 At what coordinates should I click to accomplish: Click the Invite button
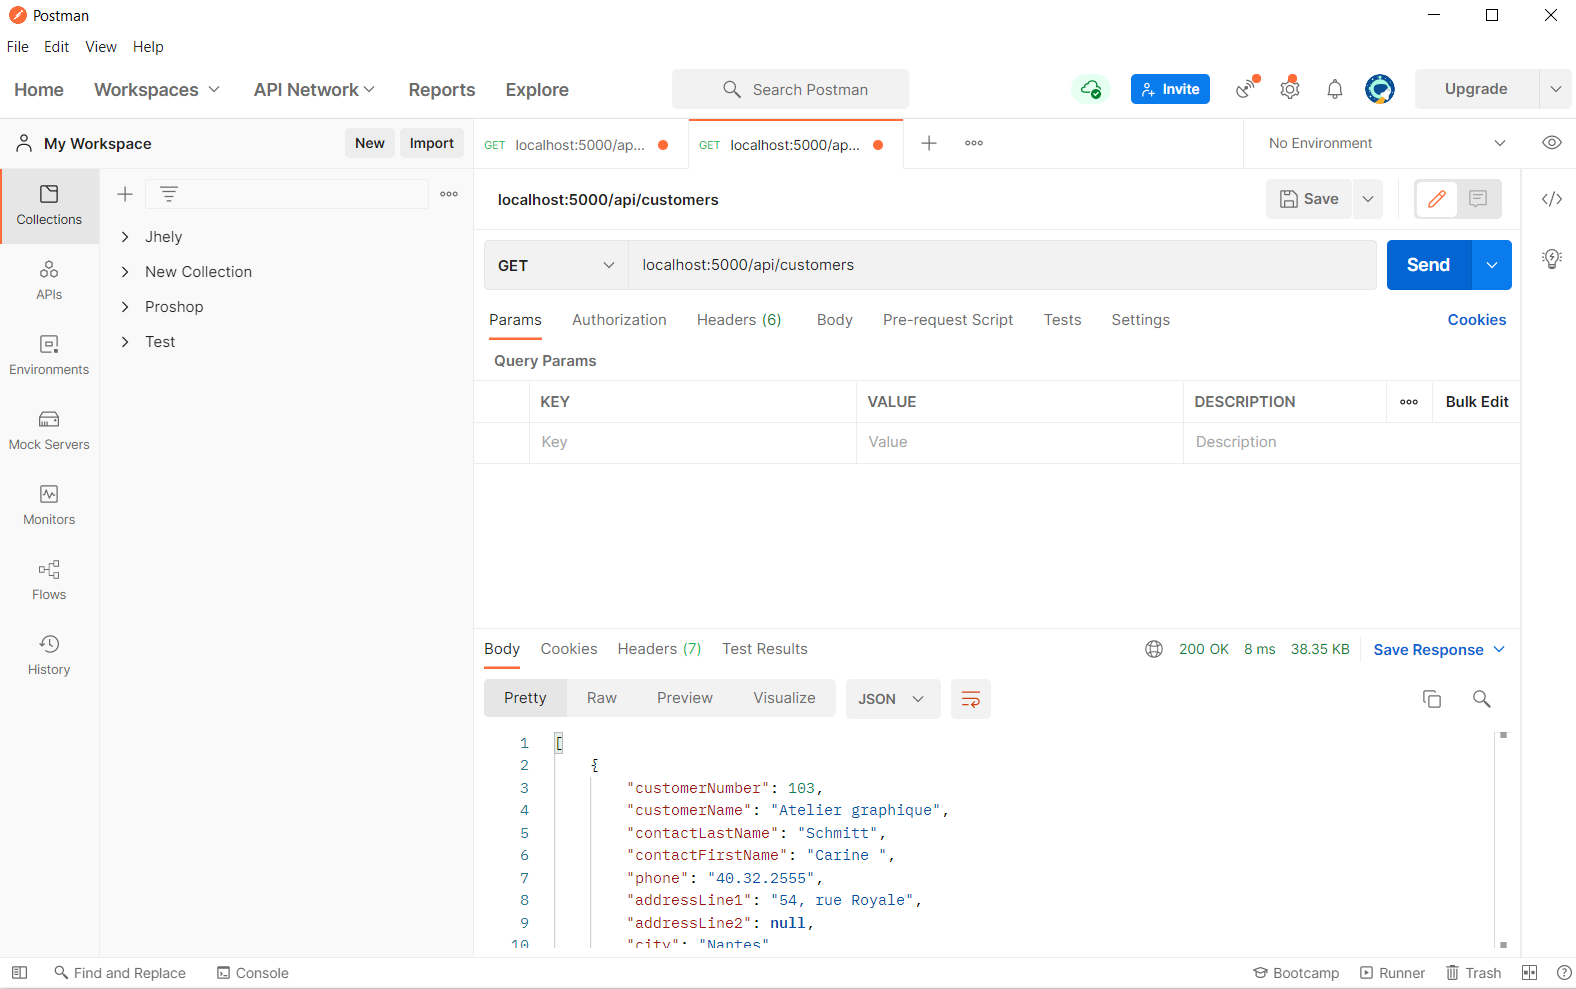coord(1171,89)
